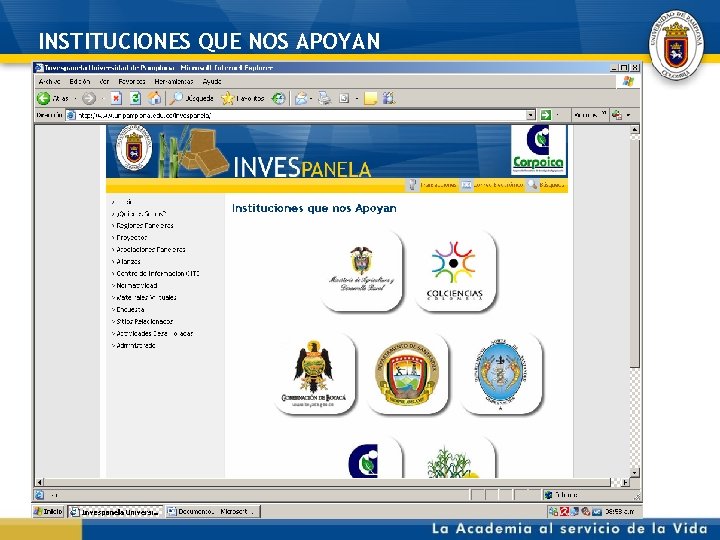Open the Mail button dropdown arrow
720x540 pixels.
(311, 99)
